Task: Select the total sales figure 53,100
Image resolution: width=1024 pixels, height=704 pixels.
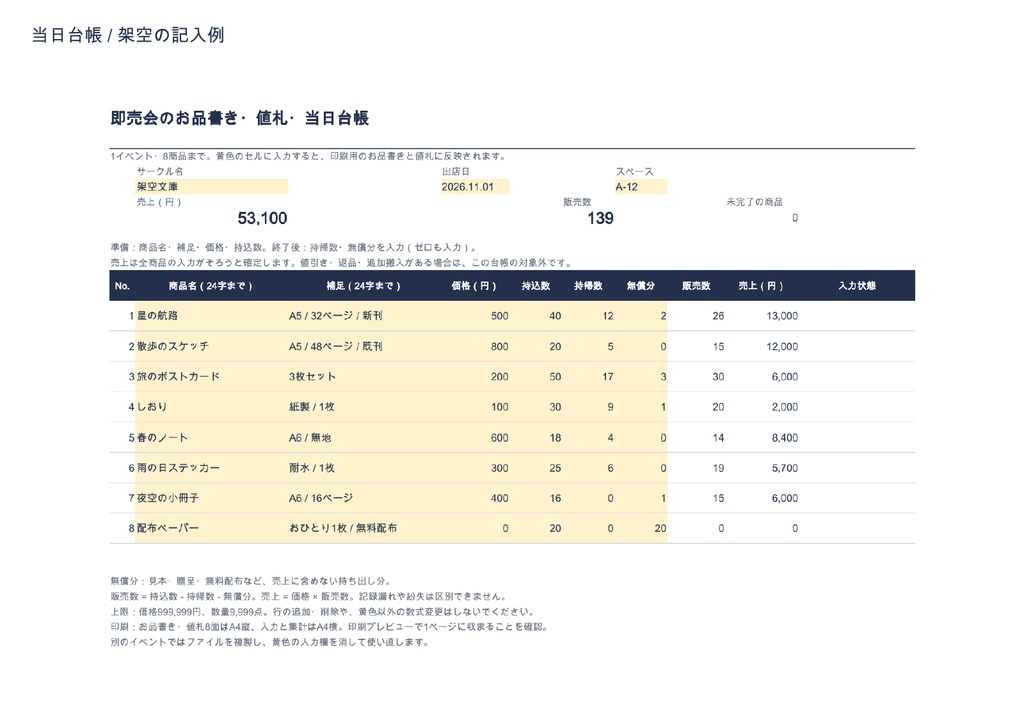Action: [x=262, y=218]
